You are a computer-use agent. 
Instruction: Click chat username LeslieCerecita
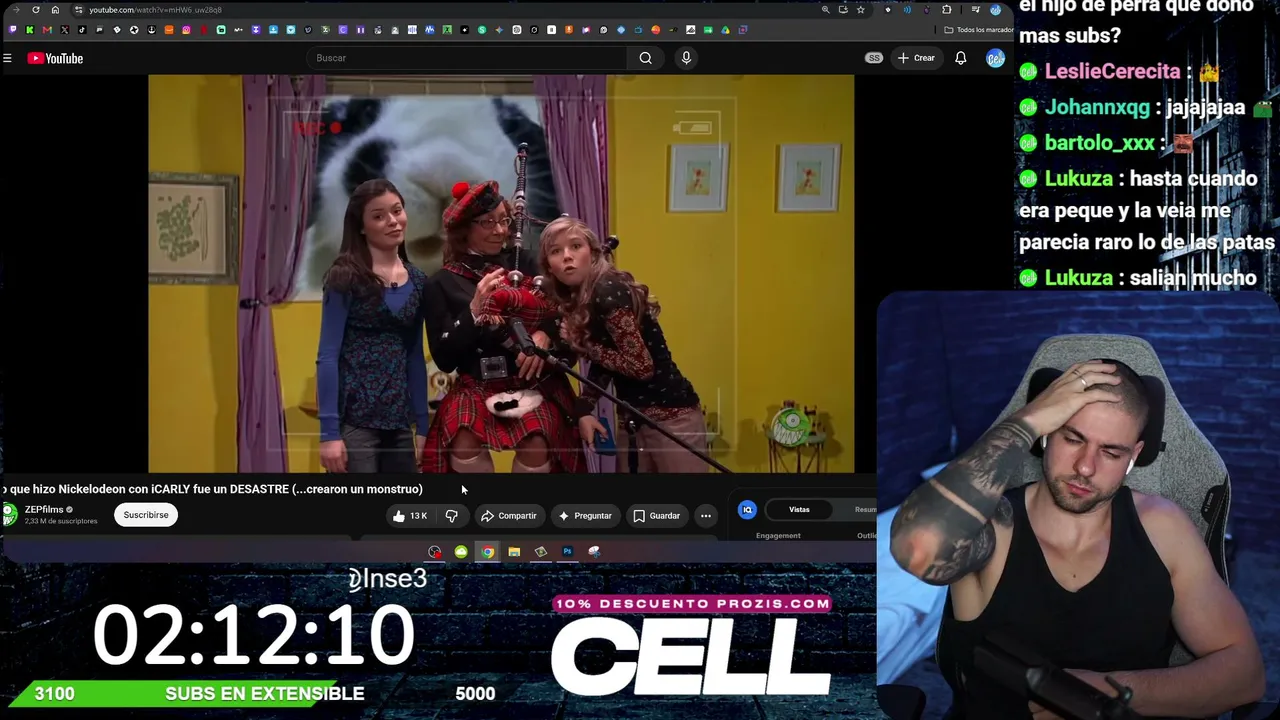tap(1113, 71)
